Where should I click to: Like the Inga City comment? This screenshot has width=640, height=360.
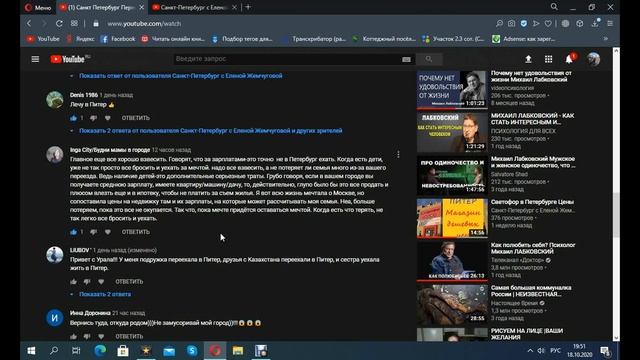[x=73, y=232]
